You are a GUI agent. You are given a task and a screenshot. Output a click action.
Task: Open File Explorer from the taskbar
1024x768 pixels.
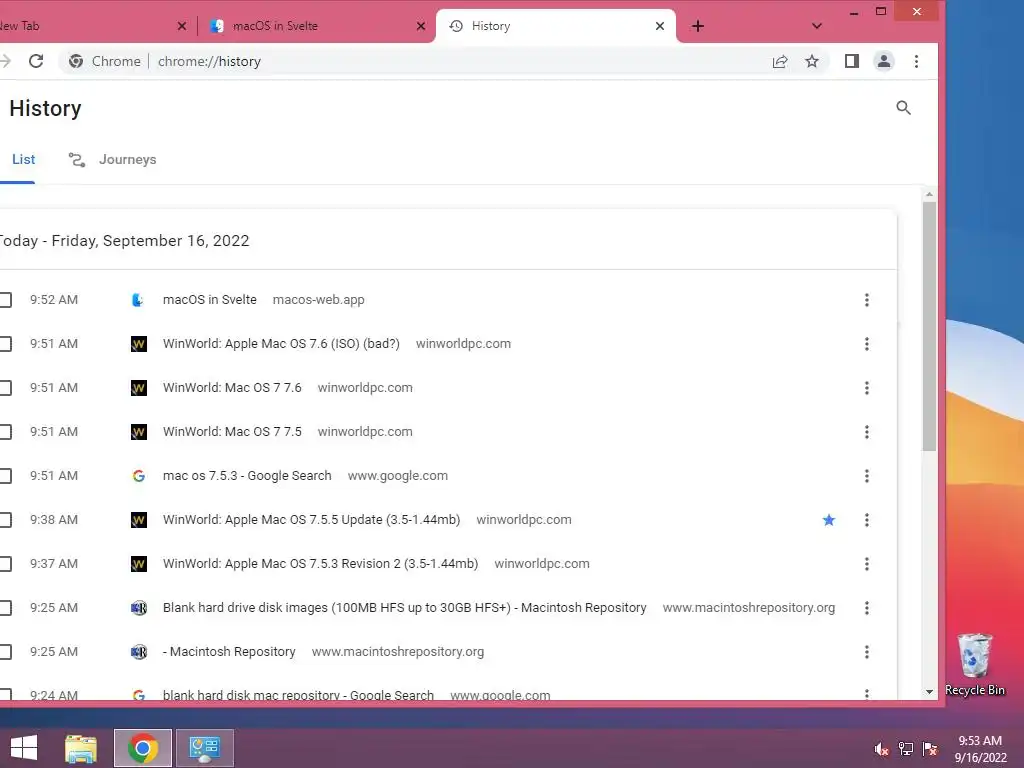pos(81,748)
